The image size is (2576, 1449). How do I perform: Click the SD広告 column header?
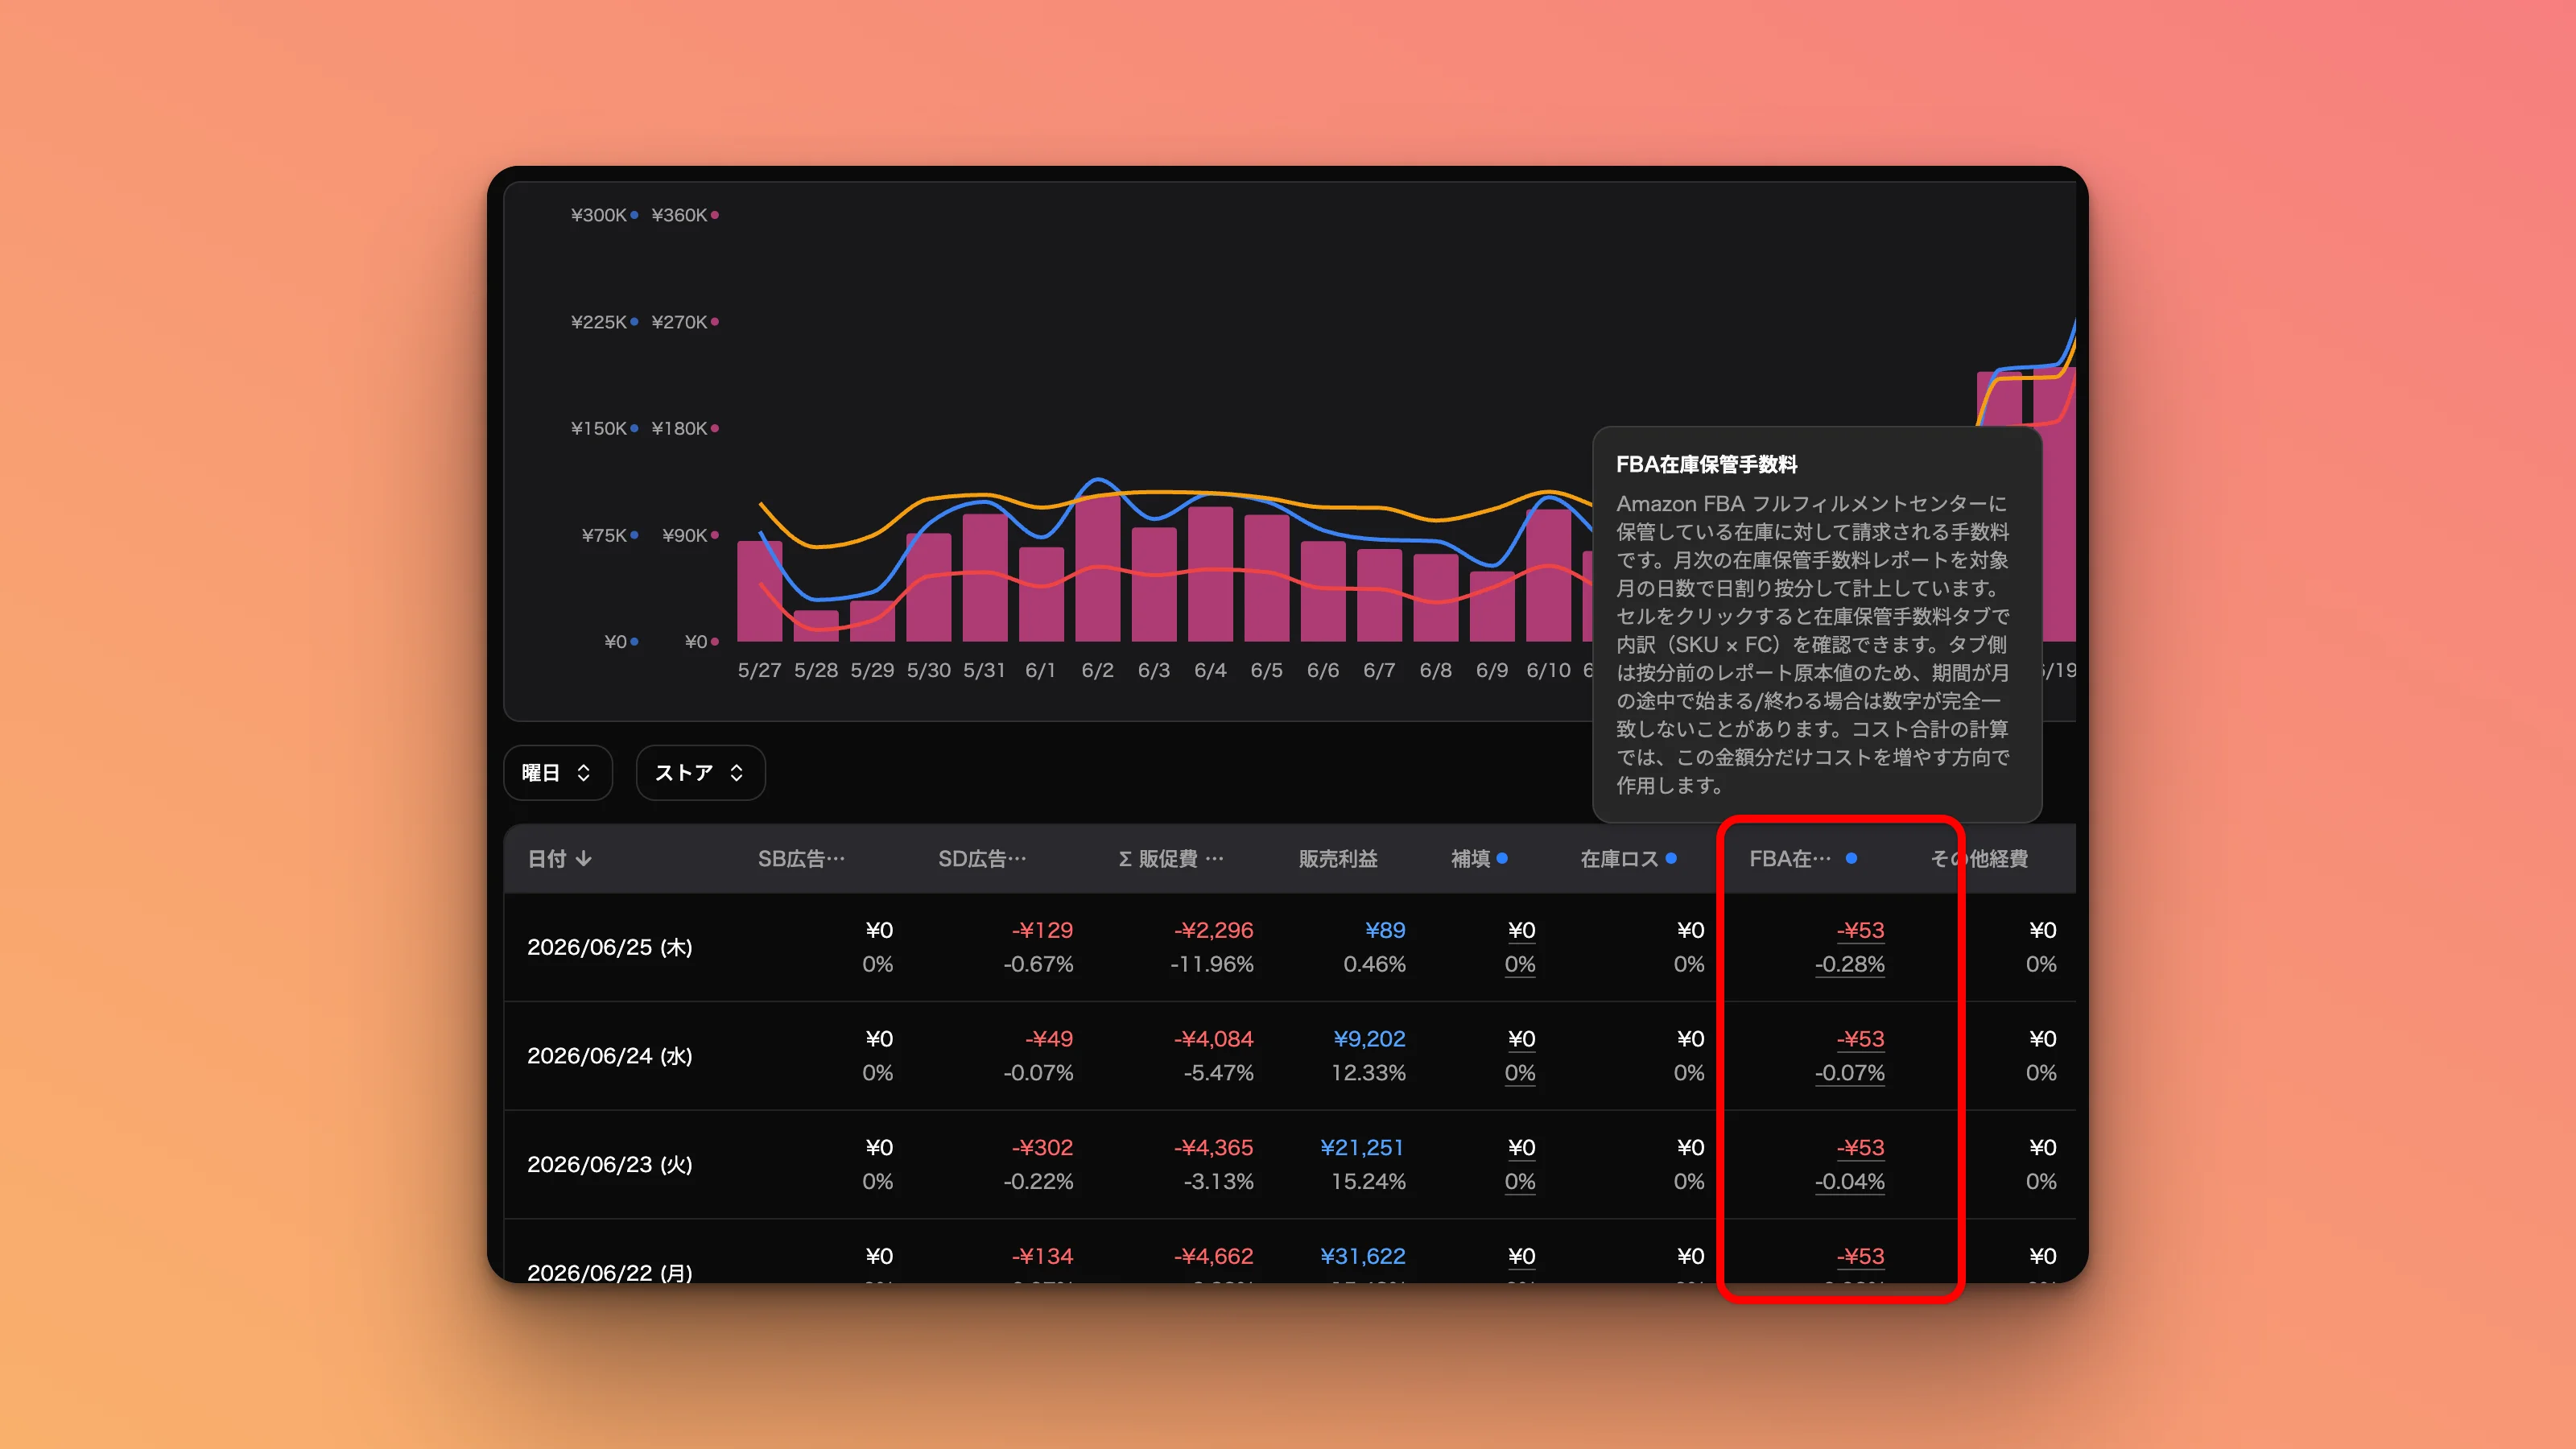[982, 859]
